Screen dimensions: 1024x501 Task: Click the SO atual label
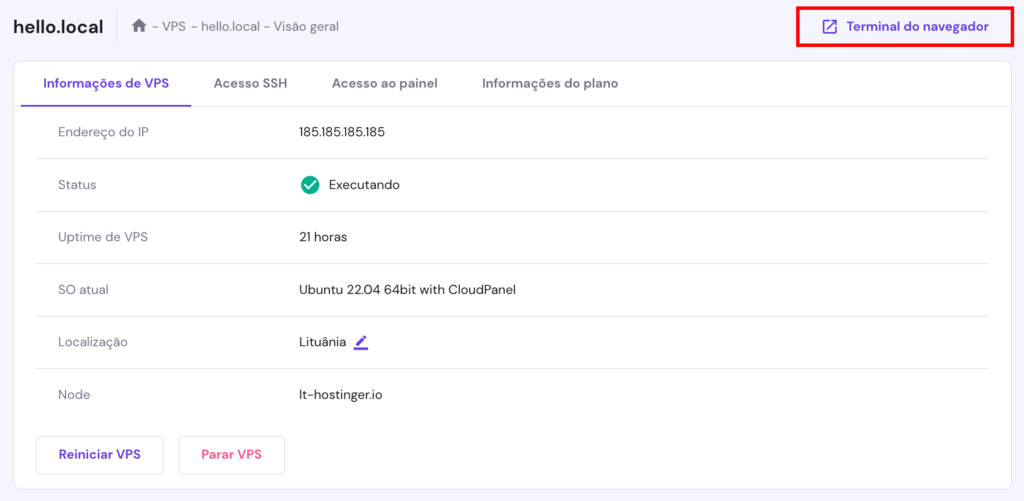(x=84, y=289)
